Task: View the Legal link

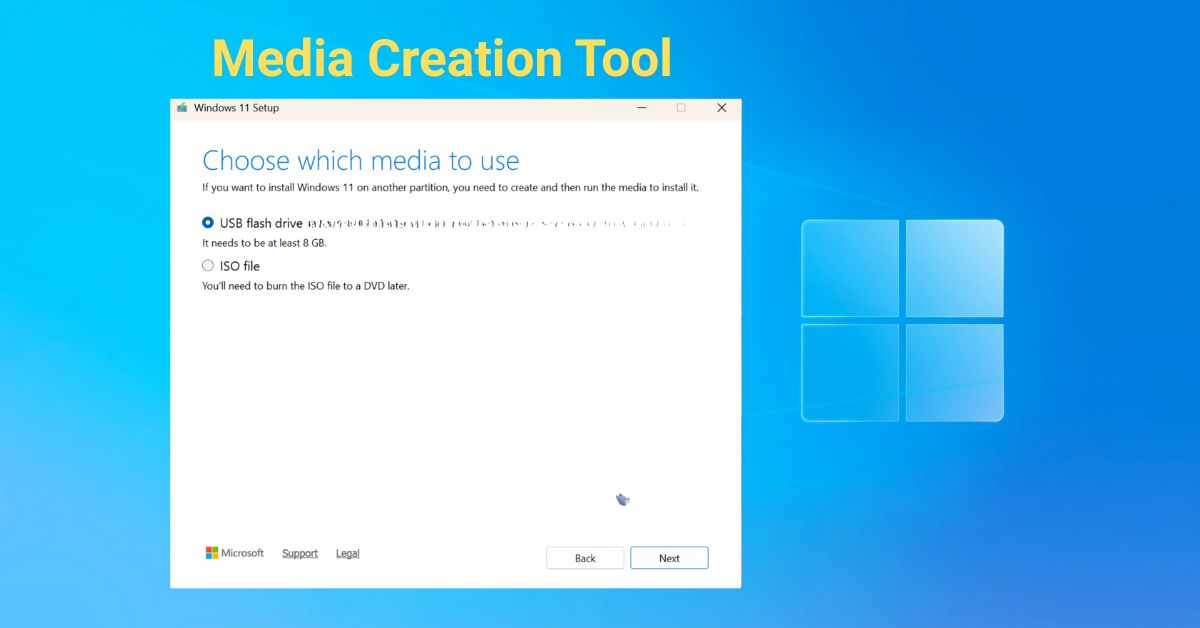Action: [x=348, y=552]
